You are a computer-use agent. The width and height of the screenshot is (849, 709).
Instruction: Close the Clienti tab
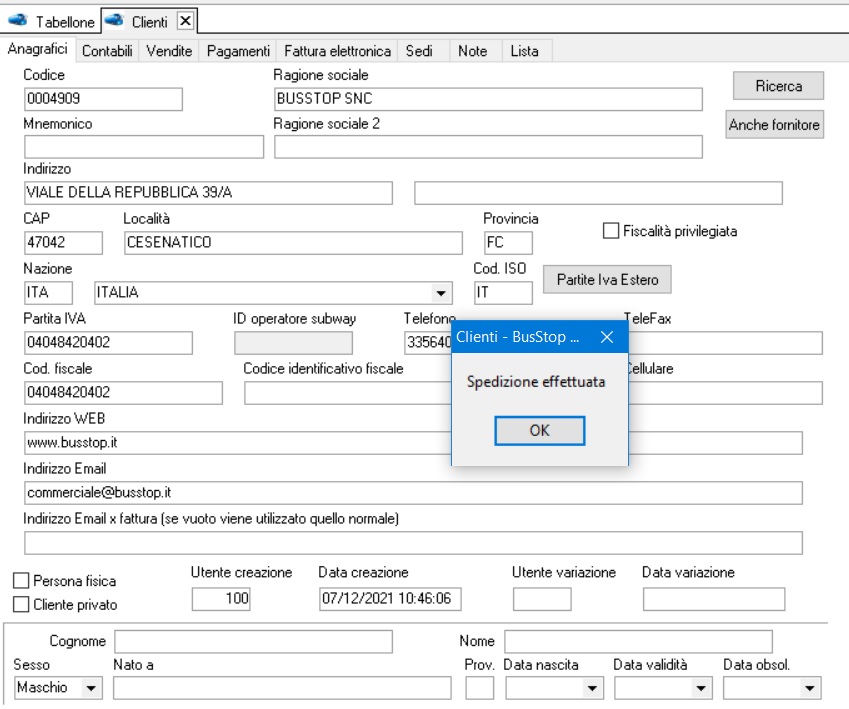185,21
